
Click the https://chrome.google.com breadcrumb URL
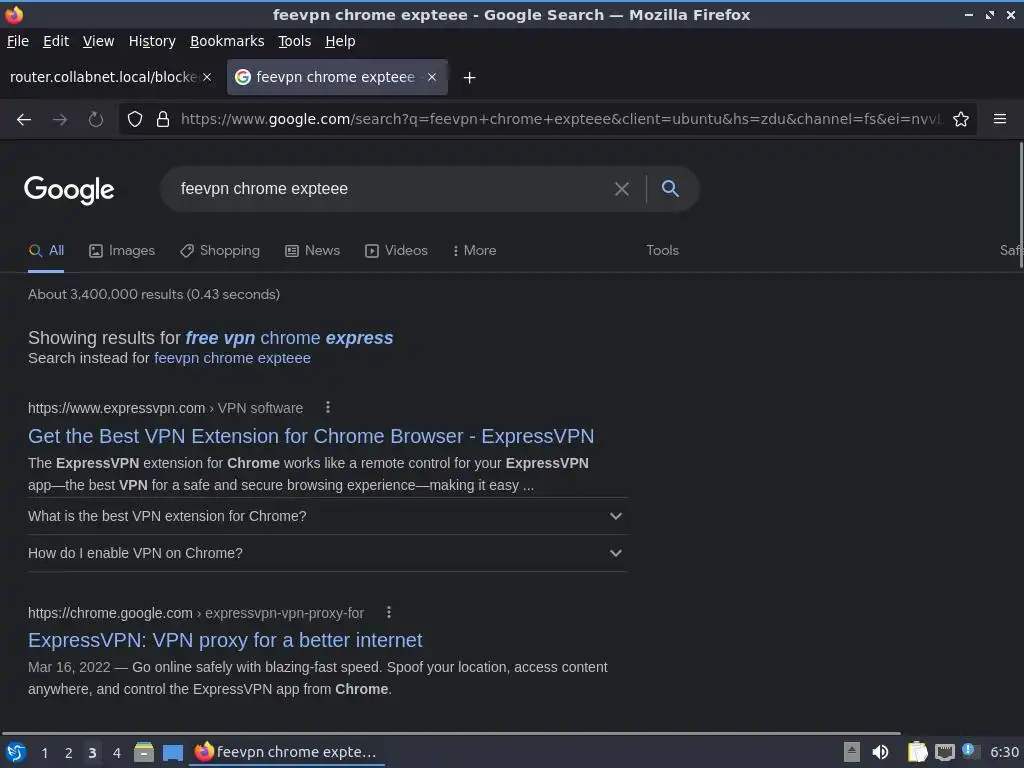(x=110, y=613)
